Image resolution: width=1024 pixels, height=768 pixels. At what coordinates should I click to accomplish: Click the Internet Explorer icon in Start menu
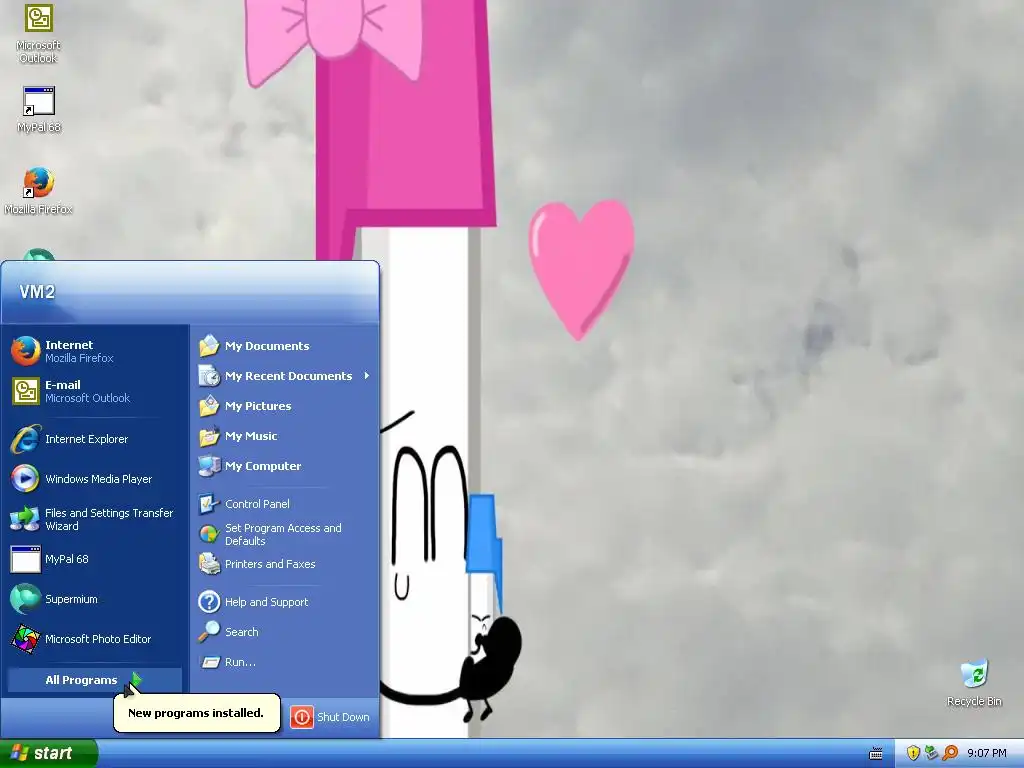[25, 439]
